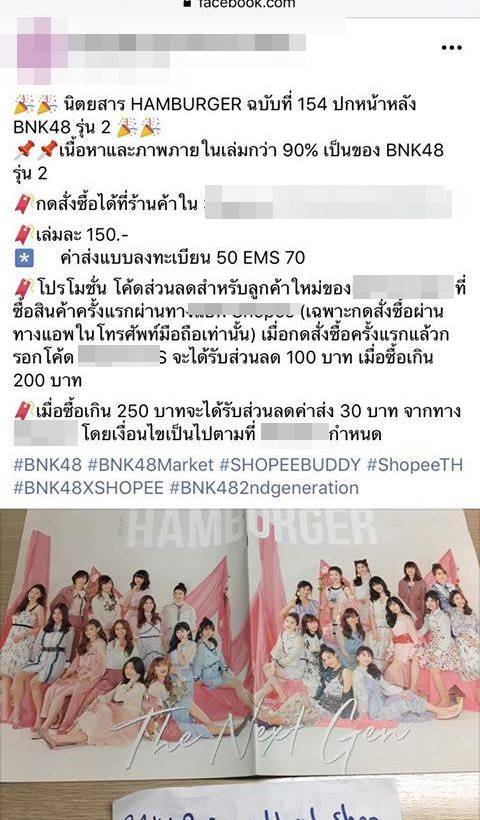Click the ticket emoji beside เล่มละ 150.-
This screenshot has width=480, height=820.
point(24,235)
